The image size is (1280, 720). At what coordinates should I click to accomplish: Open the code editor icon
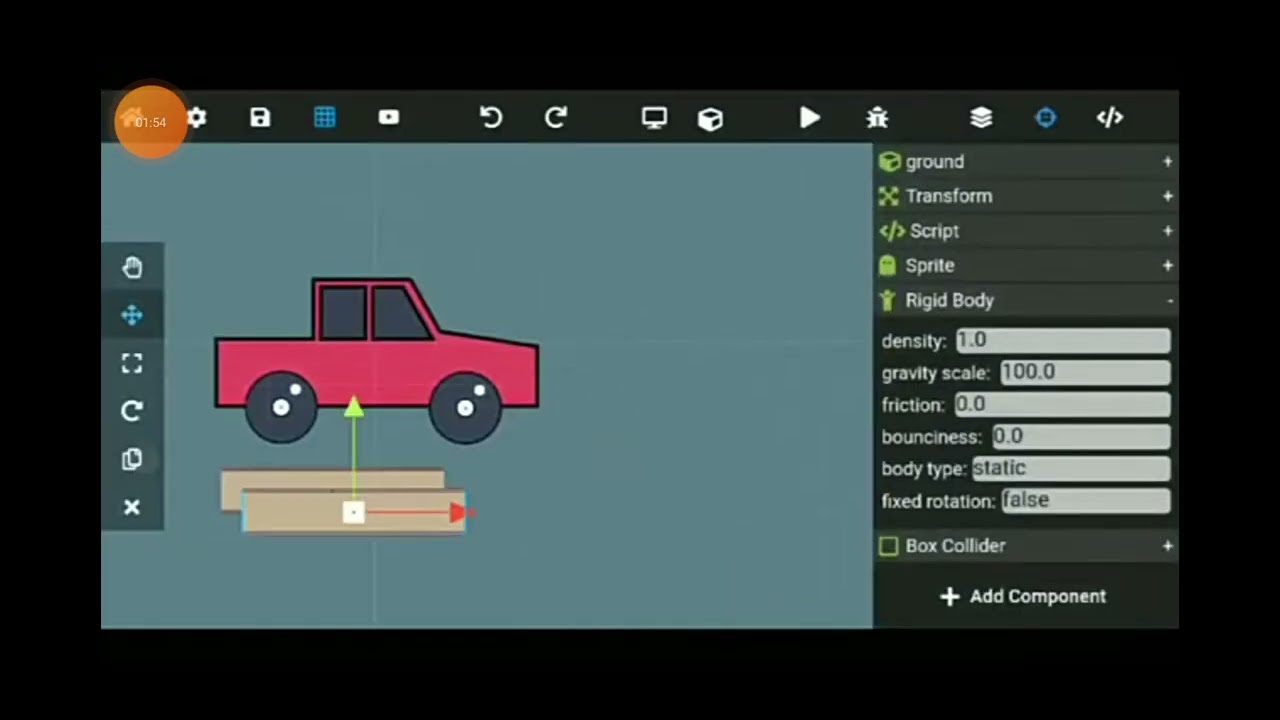[1110, 118]
